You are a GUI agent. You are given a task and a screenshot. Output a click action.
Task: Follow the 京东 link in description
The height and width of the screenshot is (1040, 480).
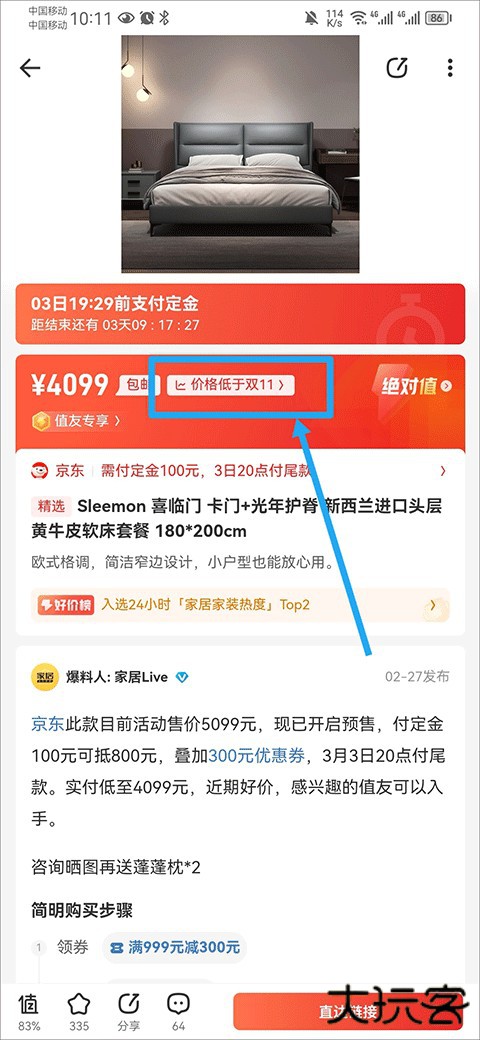(x=48, y=724)
